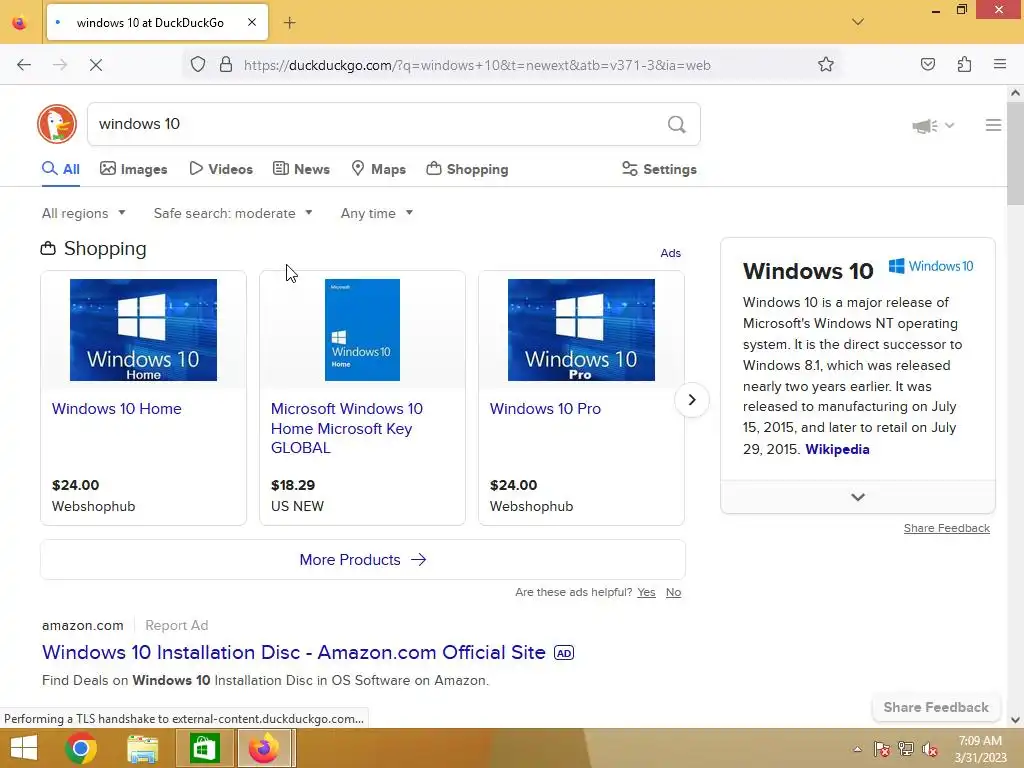
Task: Switch to the Videos tab
Action: click(221, 169)
